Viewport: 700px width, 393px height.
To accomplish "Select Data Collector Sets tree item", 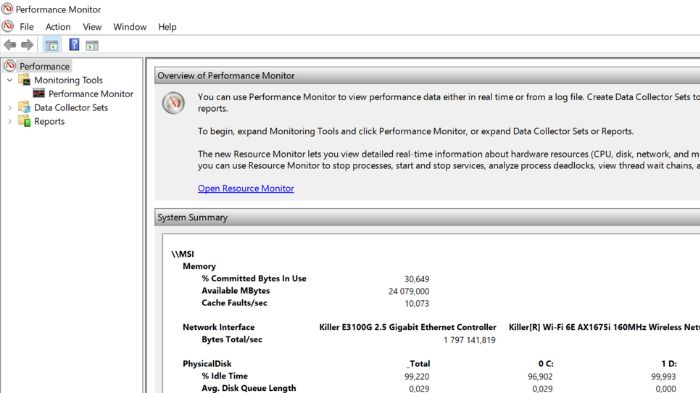I will click(x=71, y=108).
